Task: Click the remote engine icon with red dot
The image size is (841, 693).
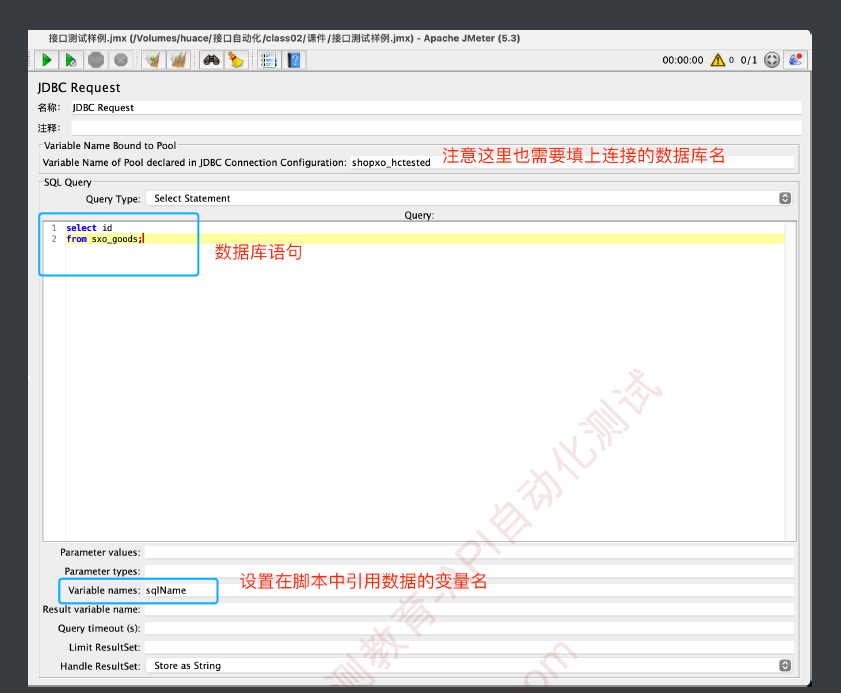Action: (x=795, y=60)
